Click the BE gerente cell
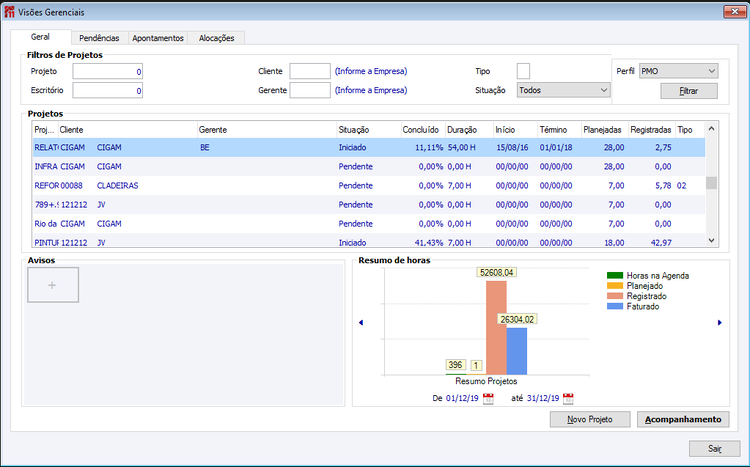The height and width of the screenshot is (467, 750). coord(205,147)
